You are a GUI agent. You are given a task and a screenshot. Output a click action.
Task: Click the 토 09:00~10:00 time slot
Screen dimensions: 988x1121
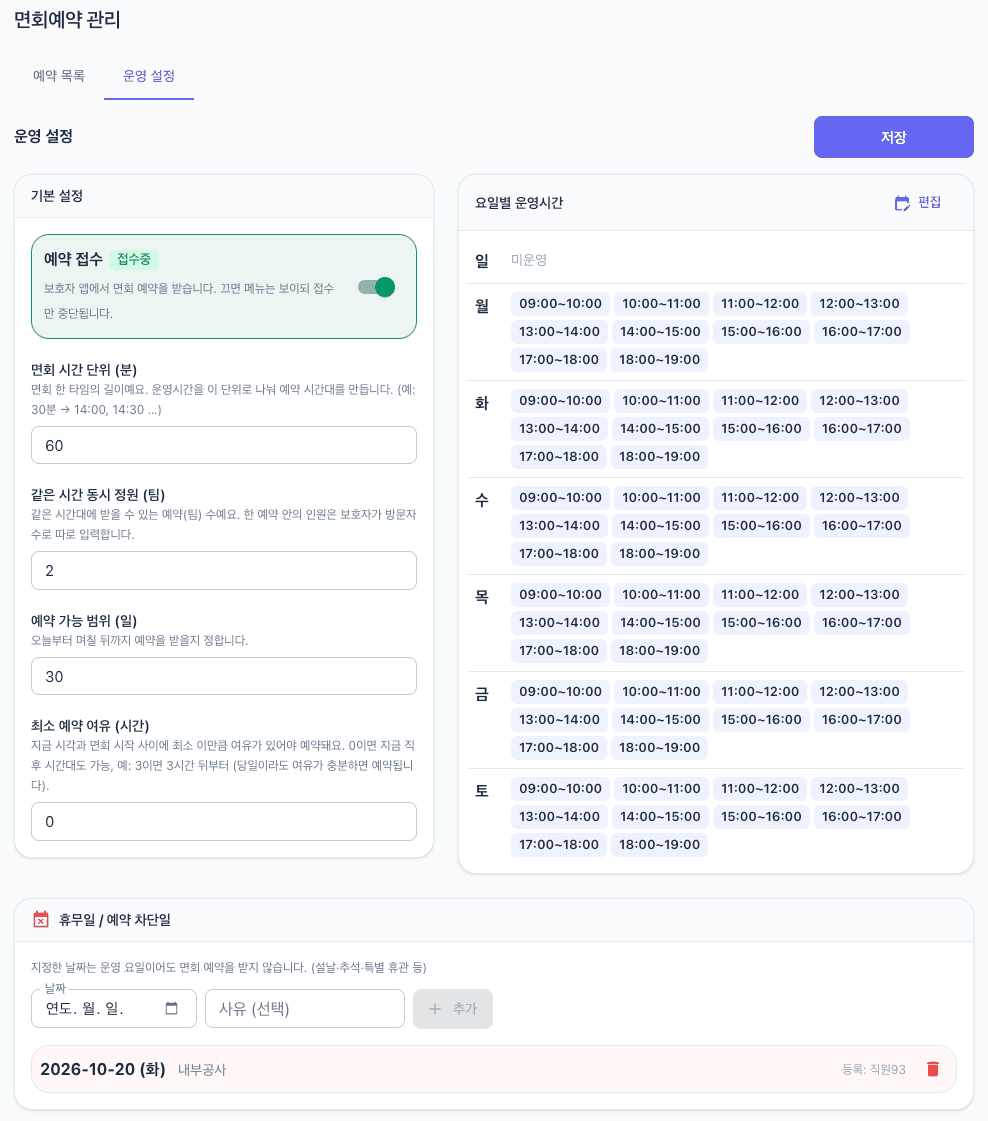tap(560, 789)
